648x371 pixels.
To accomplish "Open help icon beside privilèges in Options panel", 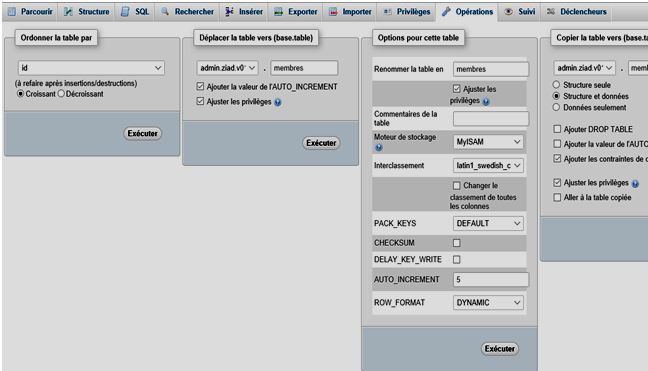I will click(x=486, y=101).
